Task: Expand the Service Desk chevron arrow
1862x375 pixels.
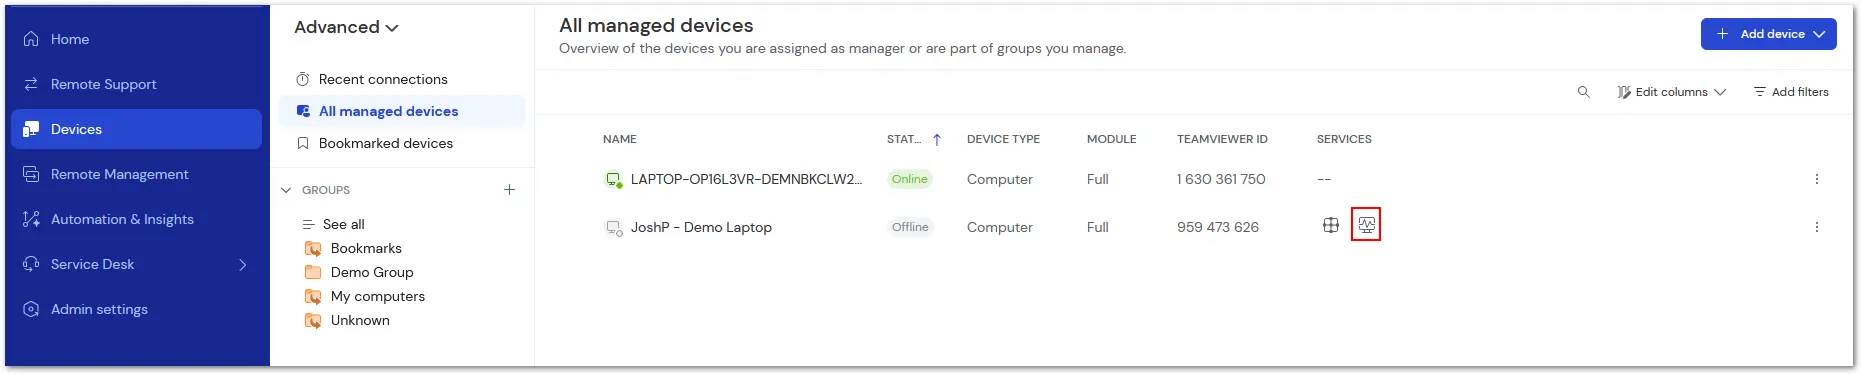Action: click(x=242, y=264)
